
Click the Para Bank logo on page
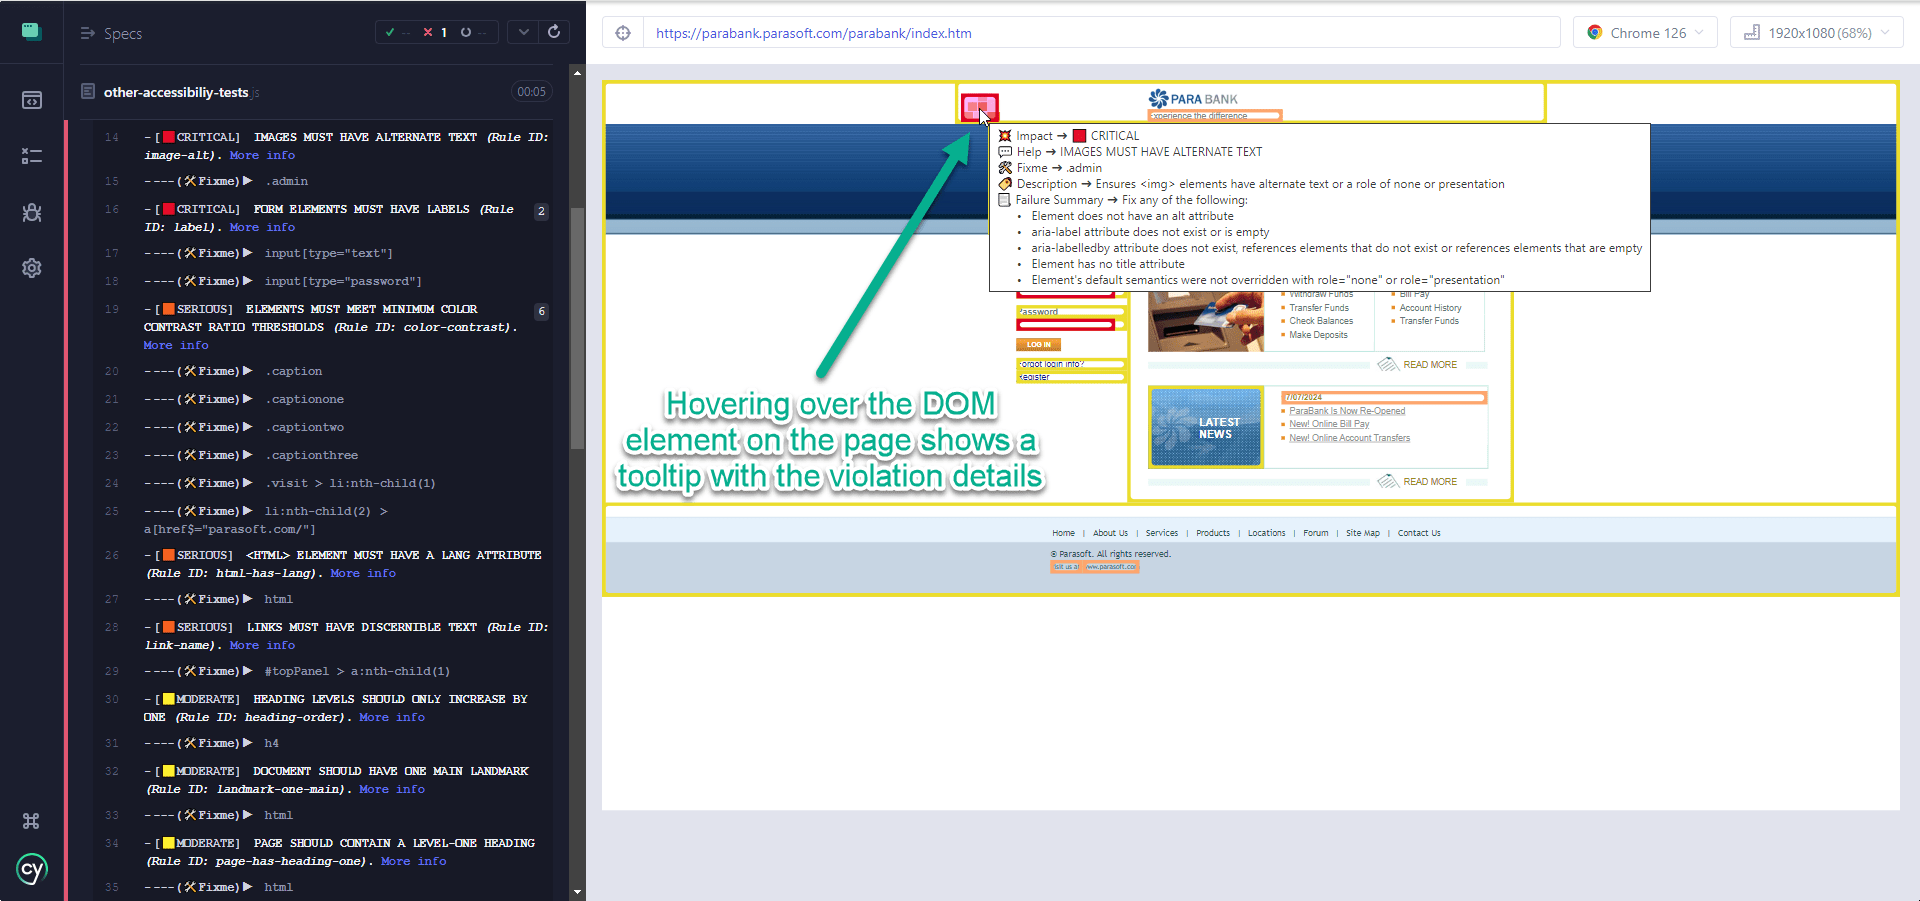click(x=1193, y=98)
